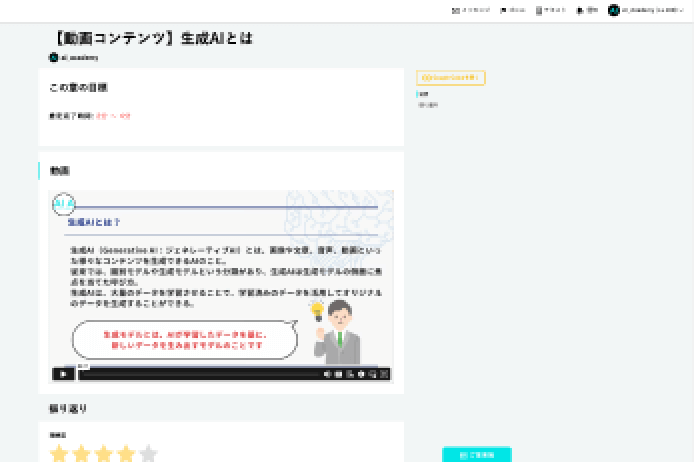Play the 生成AIとは video
694x462 pixels.
point(62,374)
